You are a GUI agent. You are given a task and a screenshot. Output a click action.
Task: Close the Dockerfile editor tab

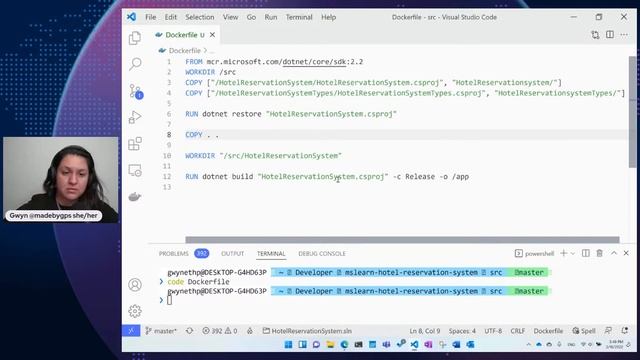point(212,35)
